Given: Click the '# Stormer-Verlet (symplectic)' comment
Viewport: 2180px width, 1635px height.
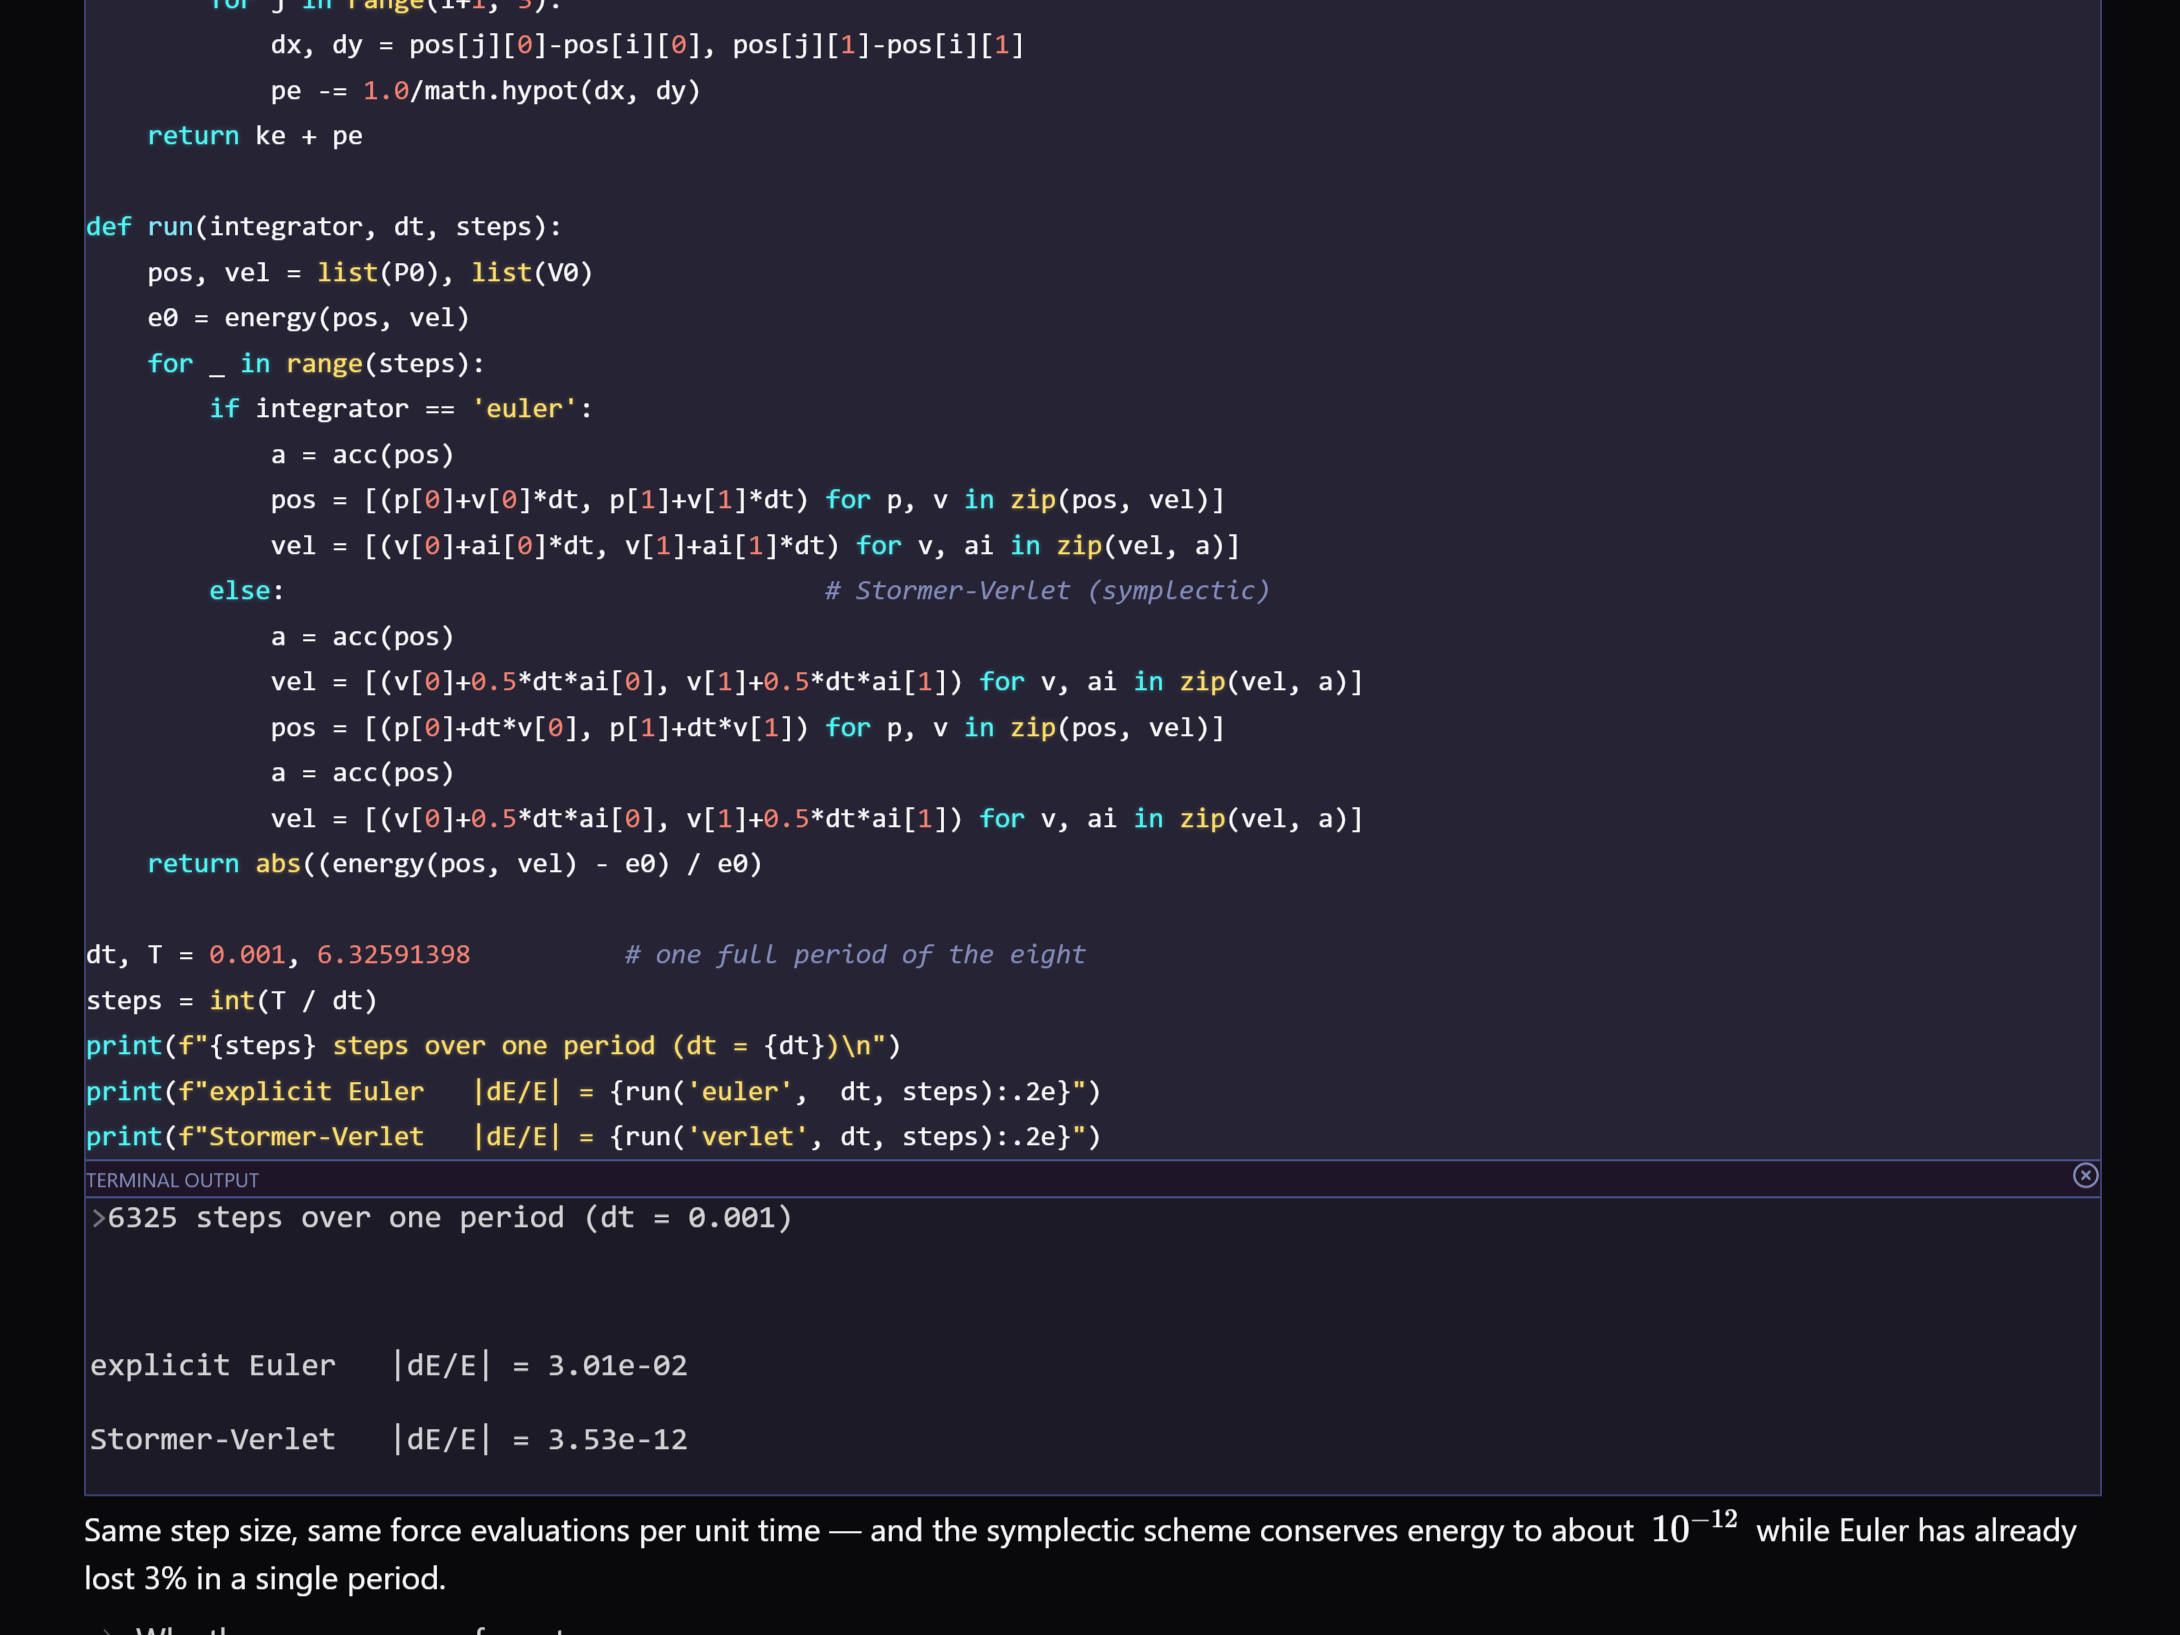Looking at the screenshot, I should 1047,591.
